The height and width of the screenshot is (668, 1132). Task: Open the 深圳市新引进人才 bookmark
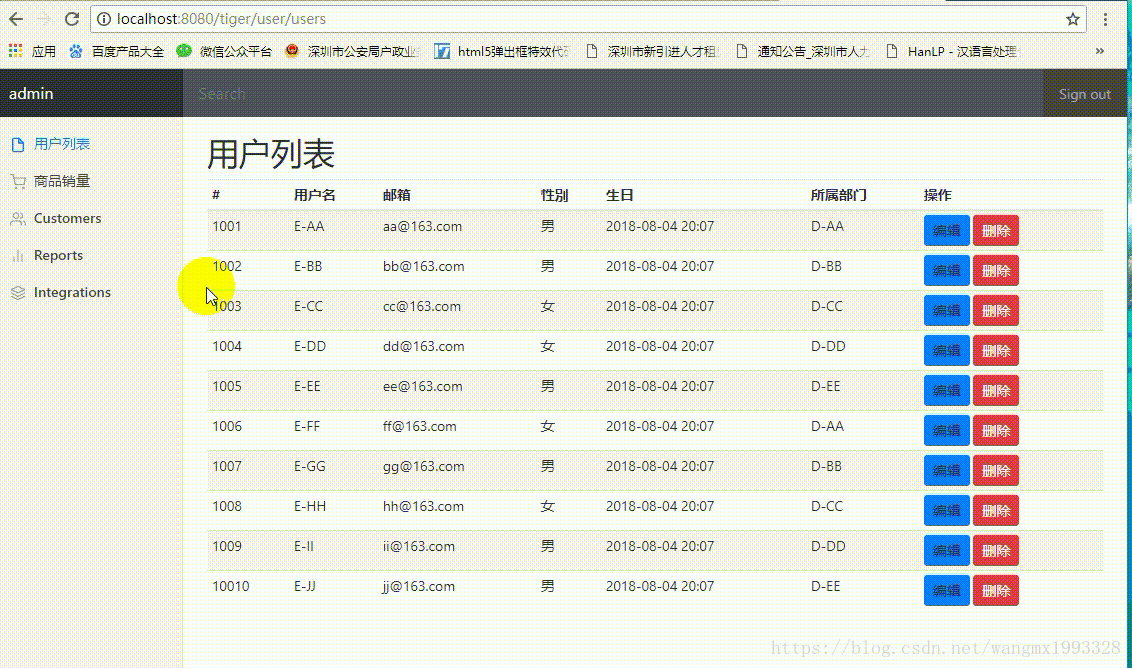click(653, 51)
